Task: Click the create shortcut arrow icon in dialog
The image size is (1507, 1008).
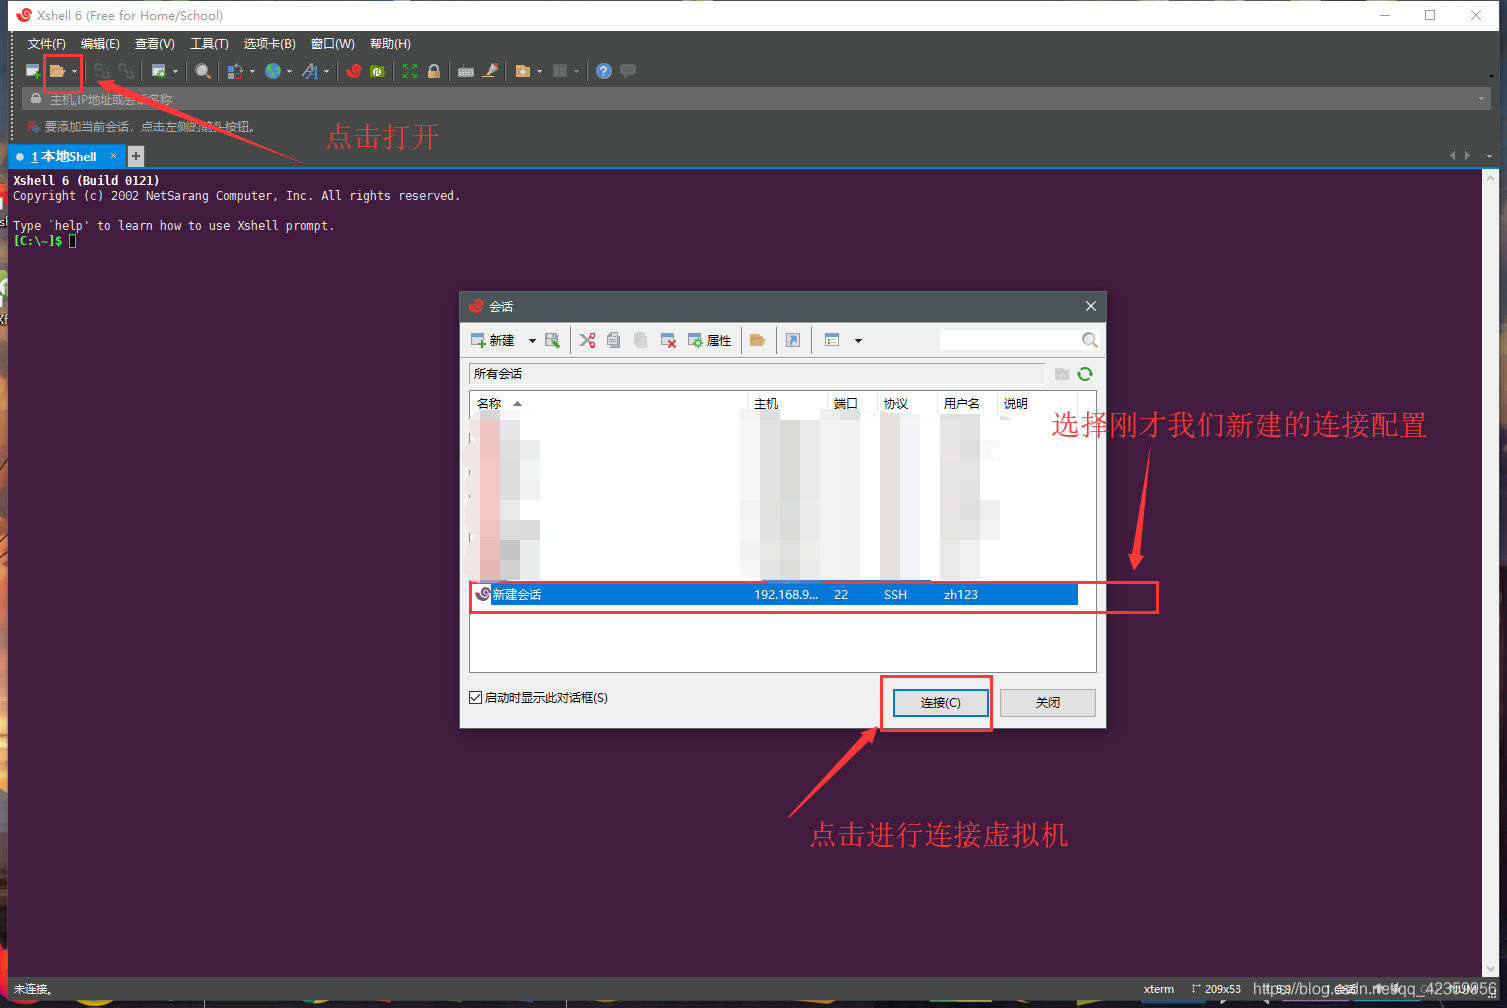Action: 793,341
